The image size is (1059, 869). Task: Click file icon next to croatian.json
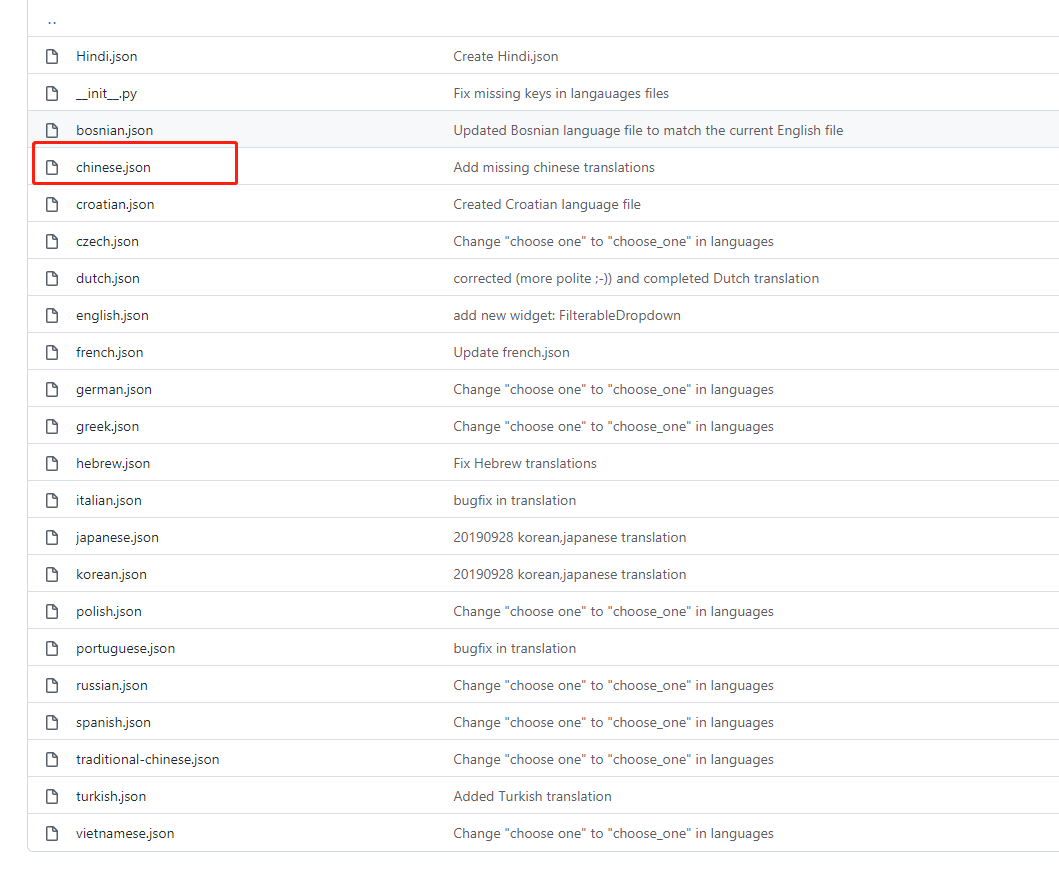pyautogui.click(x=52, y=205)
